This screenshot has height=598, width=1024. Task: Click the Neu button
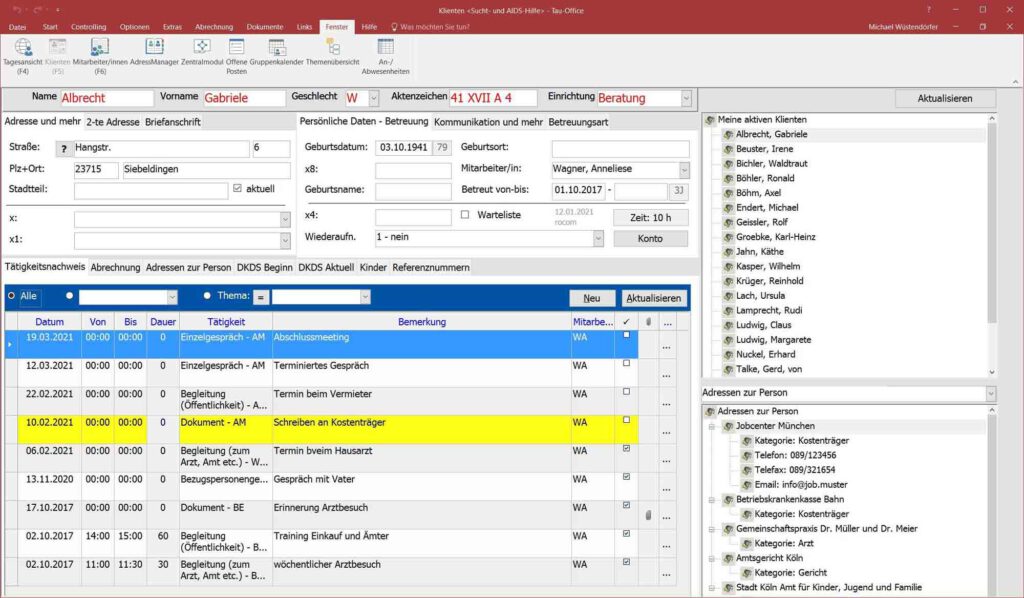(592, 298)
